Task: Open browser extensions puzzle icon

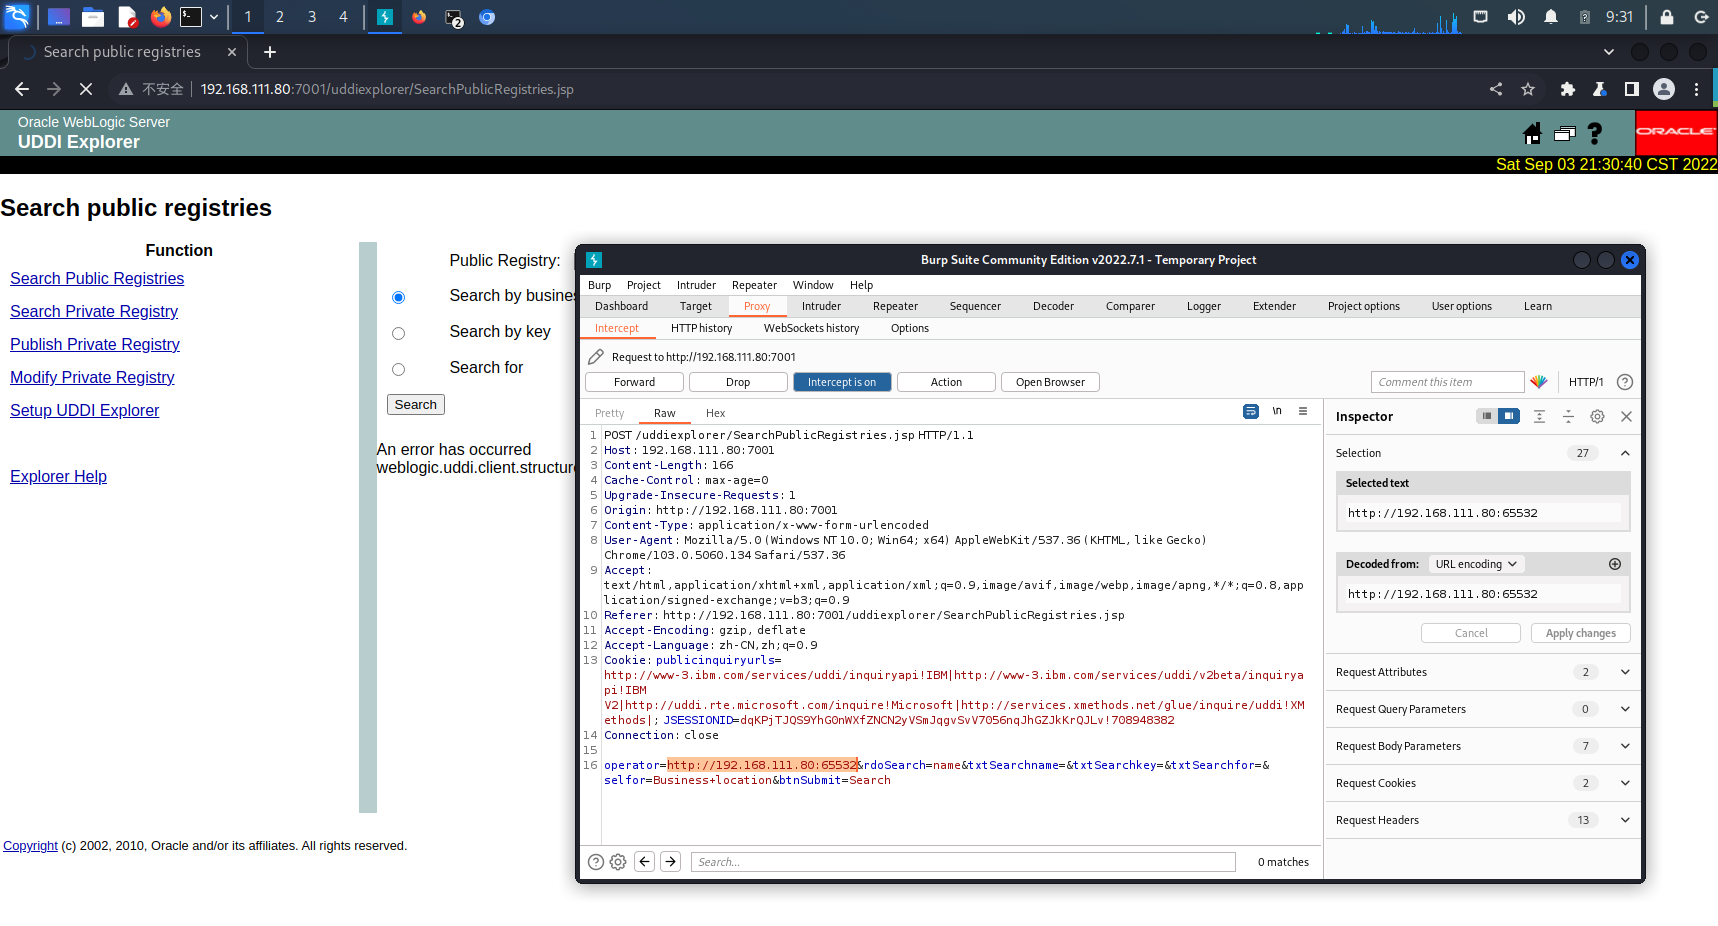Action: click(x=1568, y=89)
